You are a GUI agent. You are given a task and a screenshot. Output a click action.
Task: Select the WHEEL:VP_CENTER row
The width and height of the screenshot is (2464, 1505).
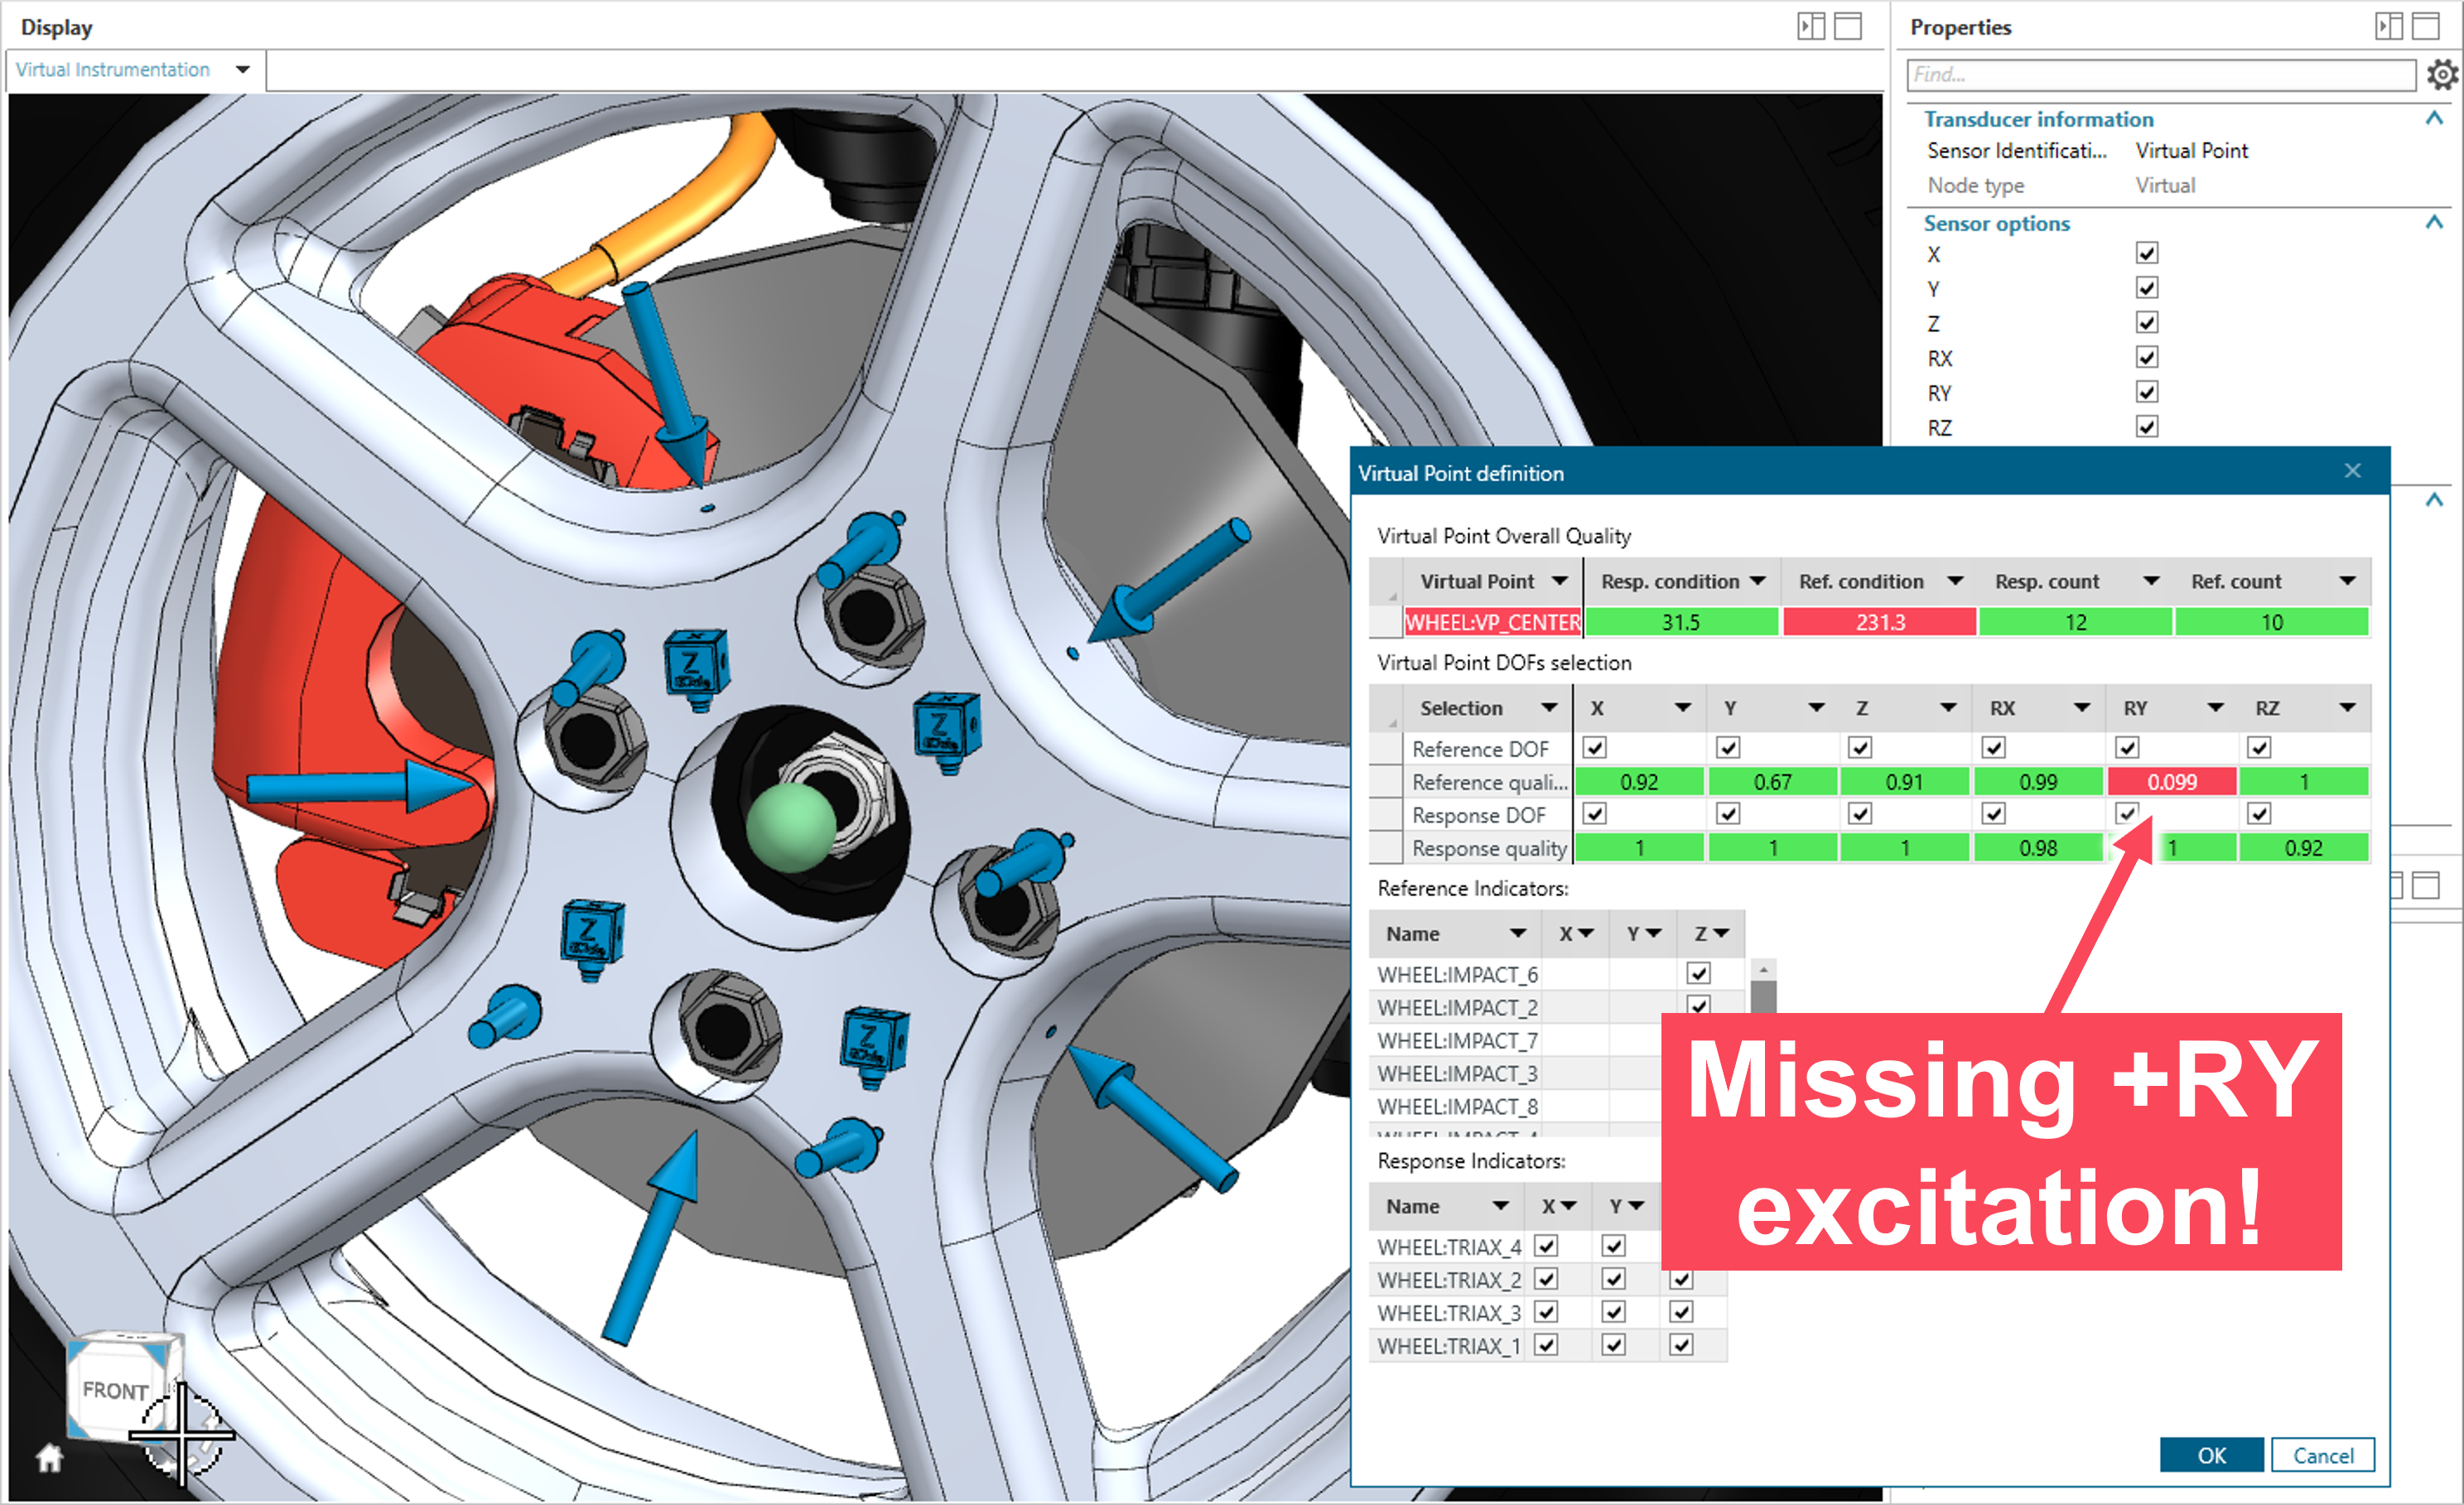click(1492, 622)
